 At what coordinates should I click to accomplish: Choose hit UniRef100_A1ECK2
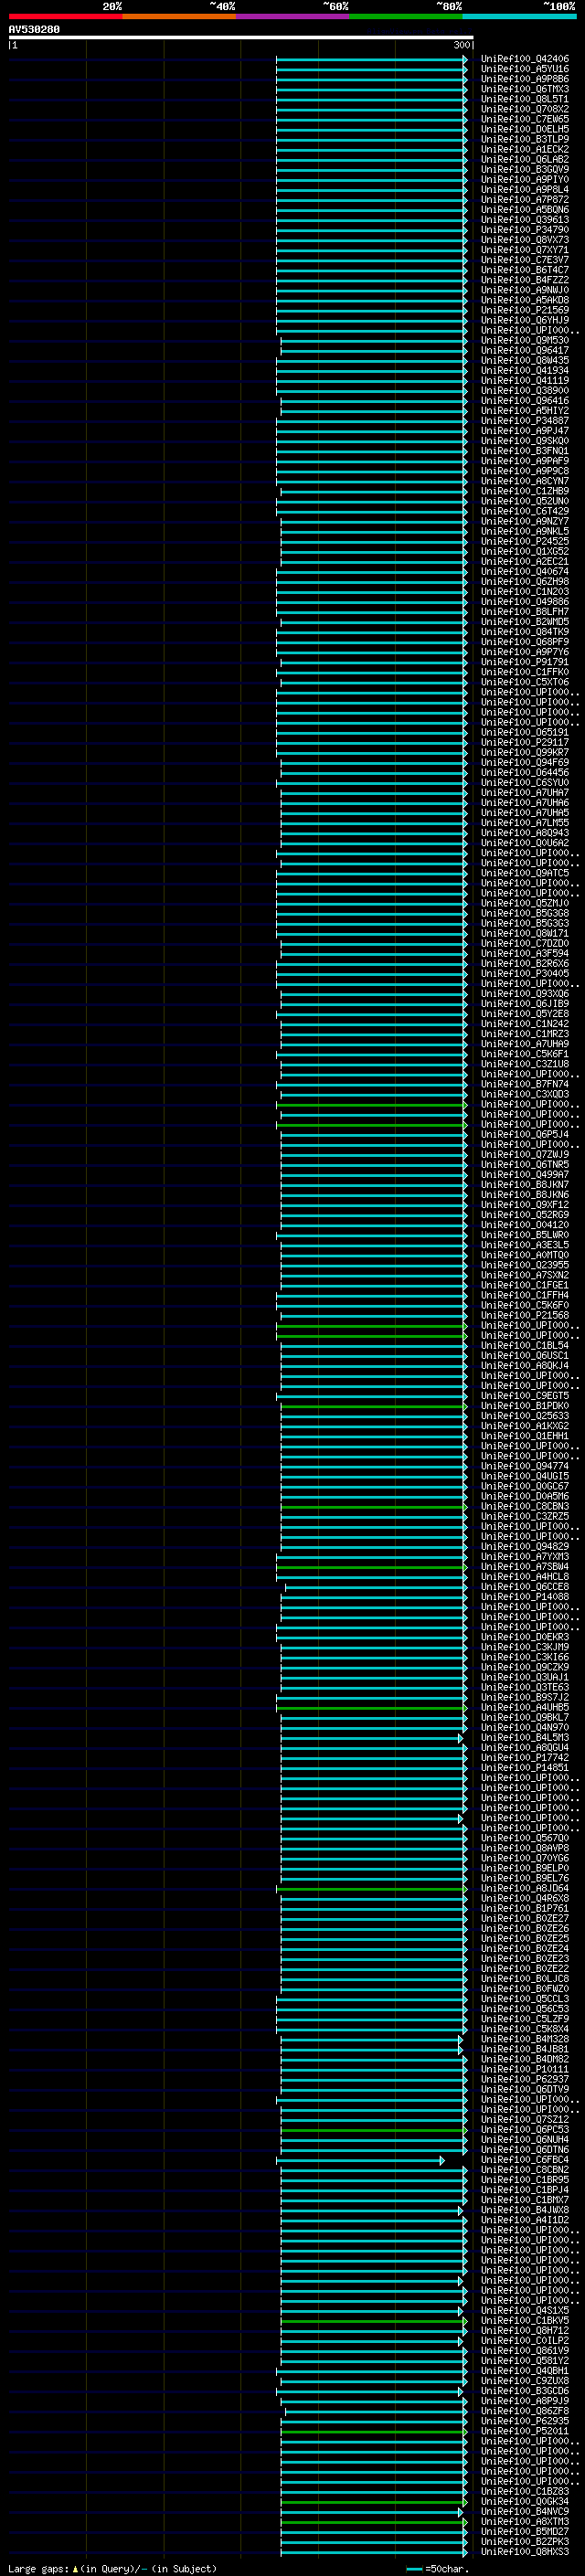(525, 149)
